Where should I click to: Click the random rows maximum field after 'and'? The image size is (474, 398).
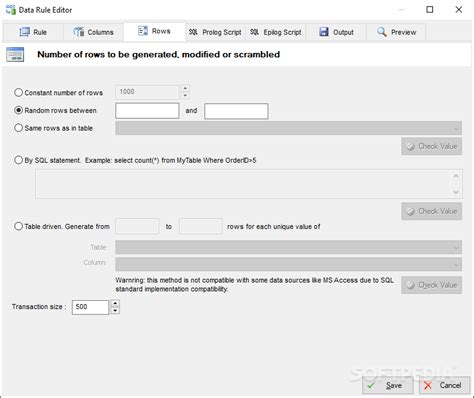coord(236,111)
